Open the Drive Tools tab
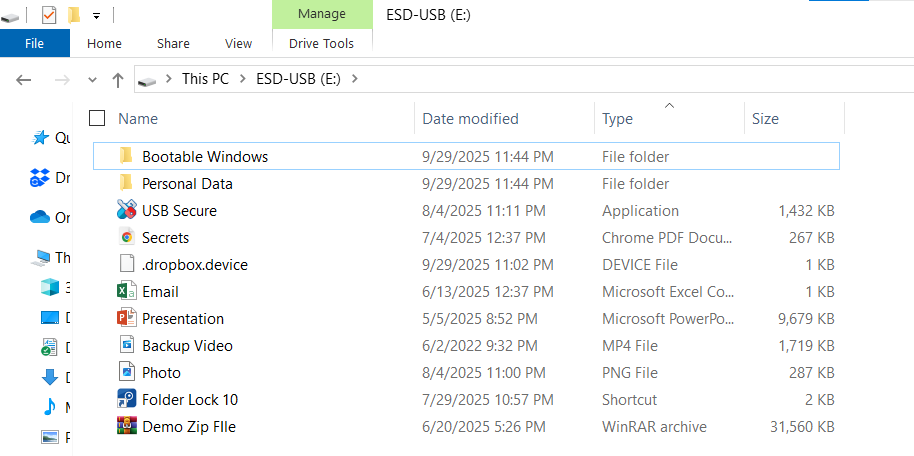The height and width of the screenshot is (456, 914). pos(322,43)
